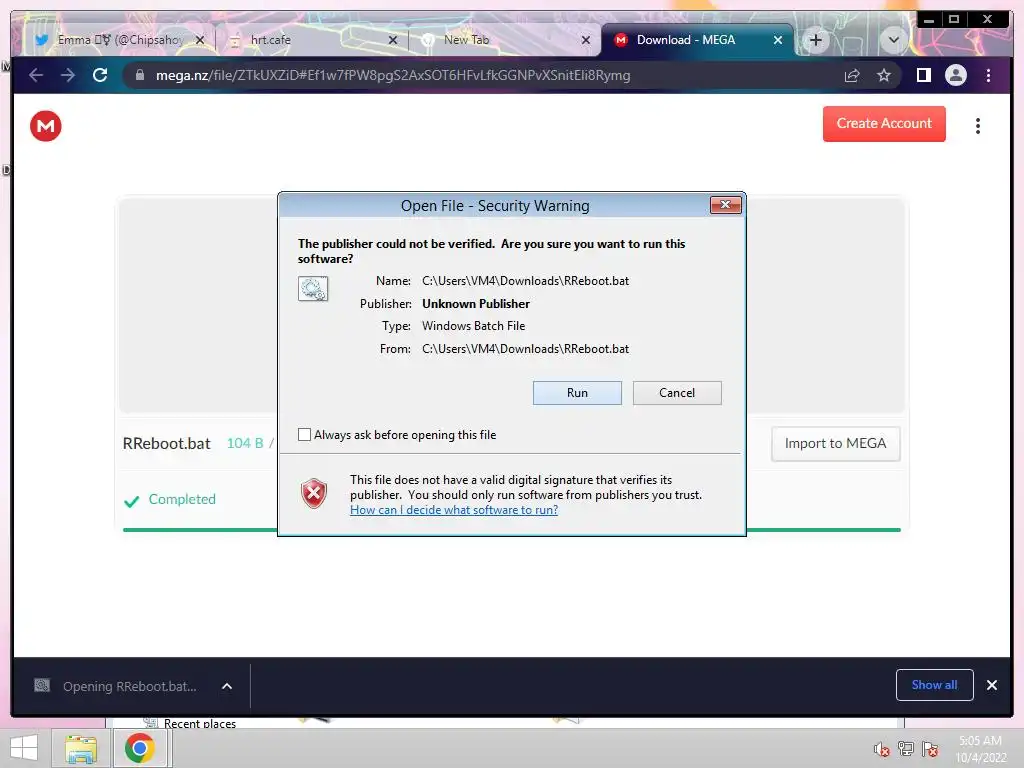Click Show all downloads button
This screenshot has width=1024, height=768.
(x=935, y=684)
